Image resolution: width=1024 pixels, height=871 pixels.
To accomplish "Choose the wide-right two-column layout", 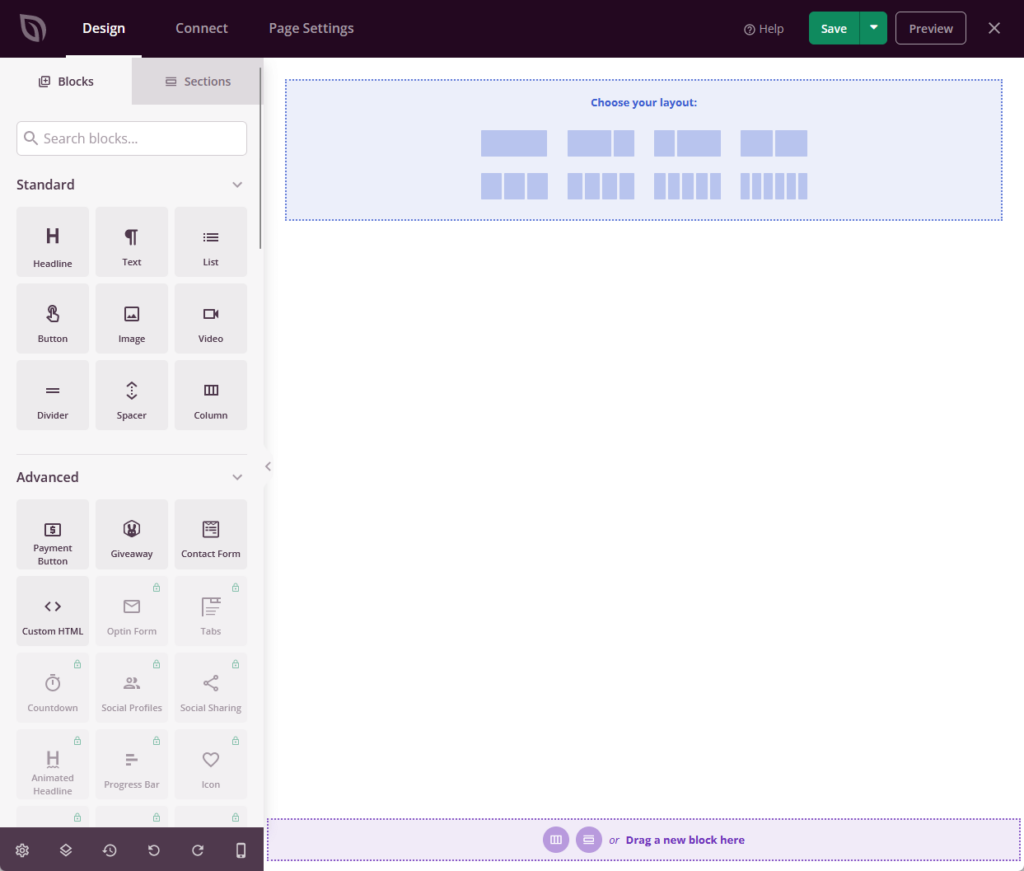I will pyautogui.click(x=687, y=143).
